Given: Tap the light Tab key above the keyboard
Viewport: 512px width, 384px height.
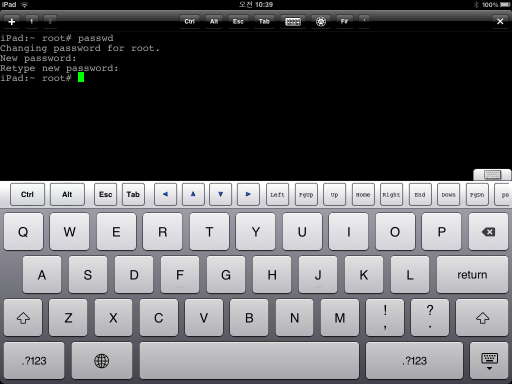Looking at the screenshot, I should point(133,194).
